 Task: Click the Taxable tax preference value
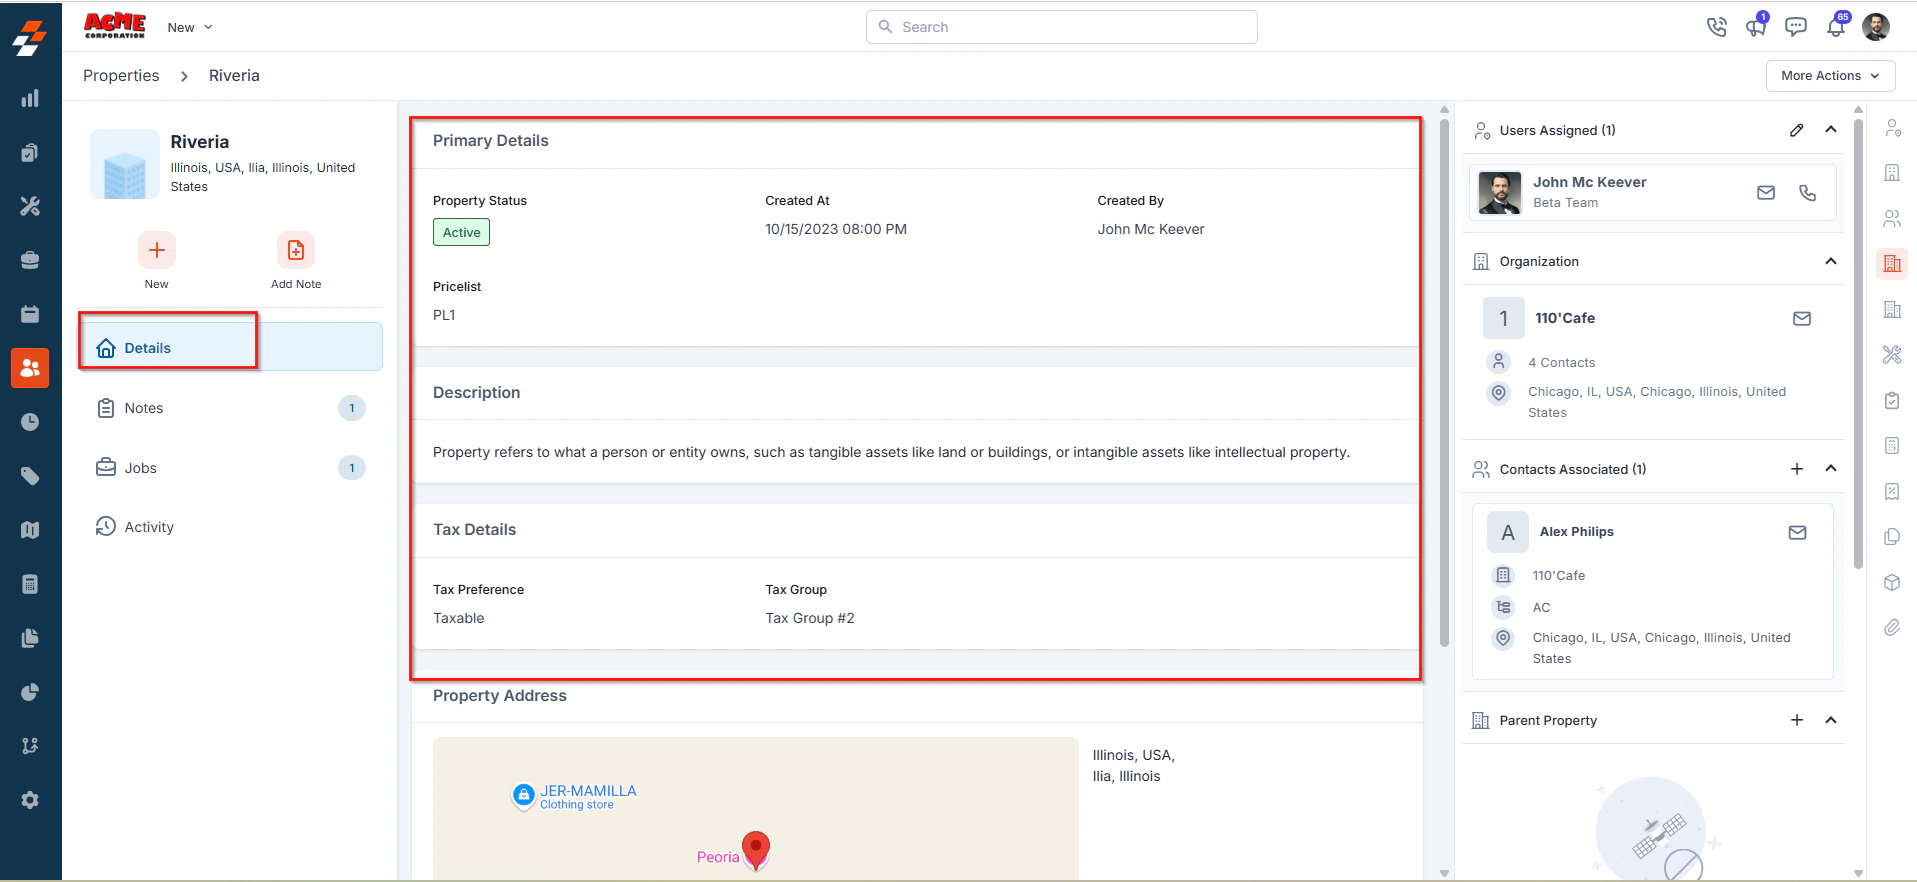tap(459, 618)
